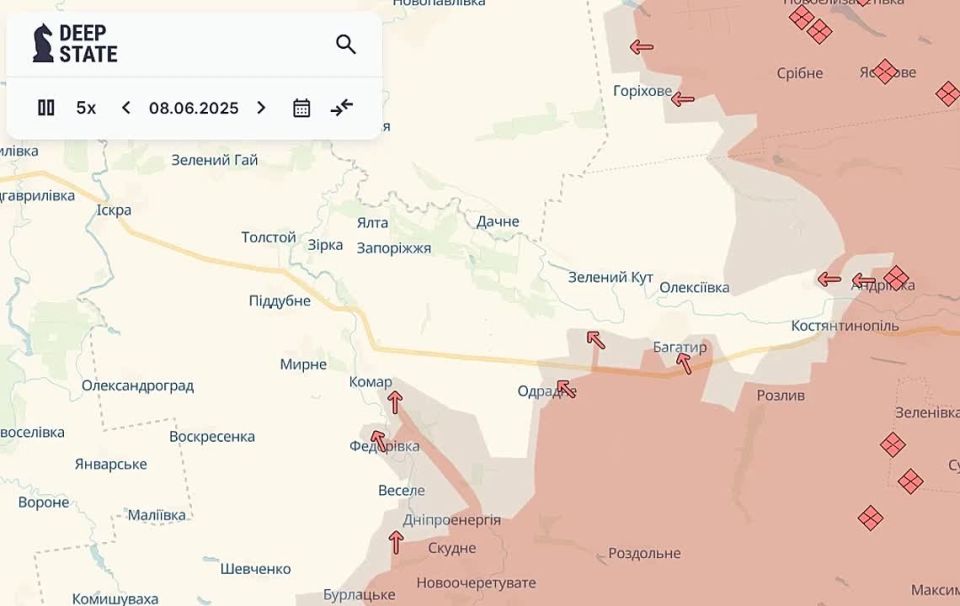Select the attack arrow at Комар

coord(395,402)
